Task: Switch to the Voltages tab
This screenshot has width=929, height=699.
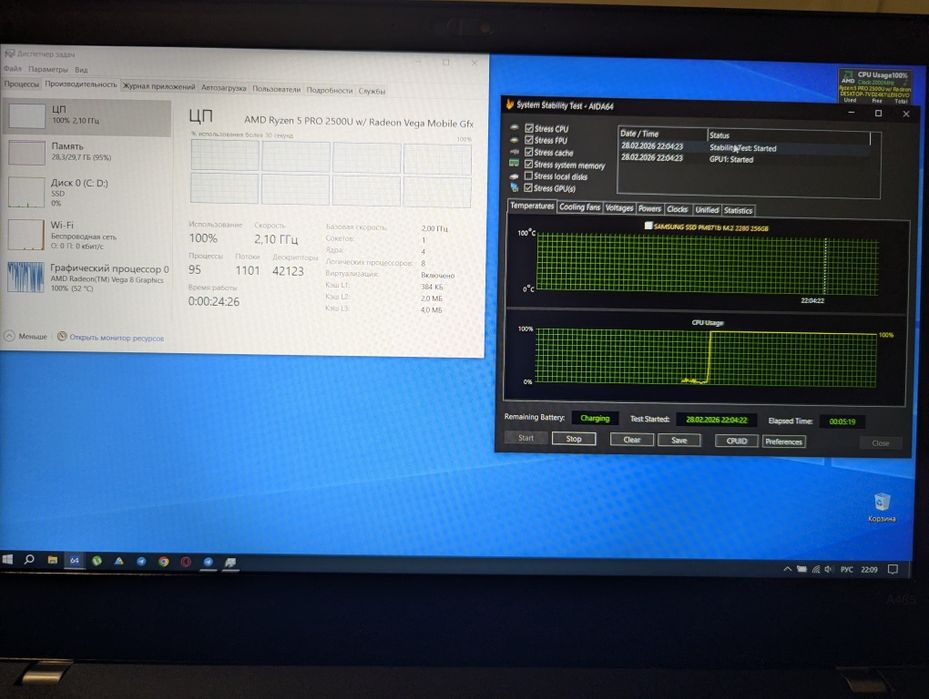Action: point(619,208)
